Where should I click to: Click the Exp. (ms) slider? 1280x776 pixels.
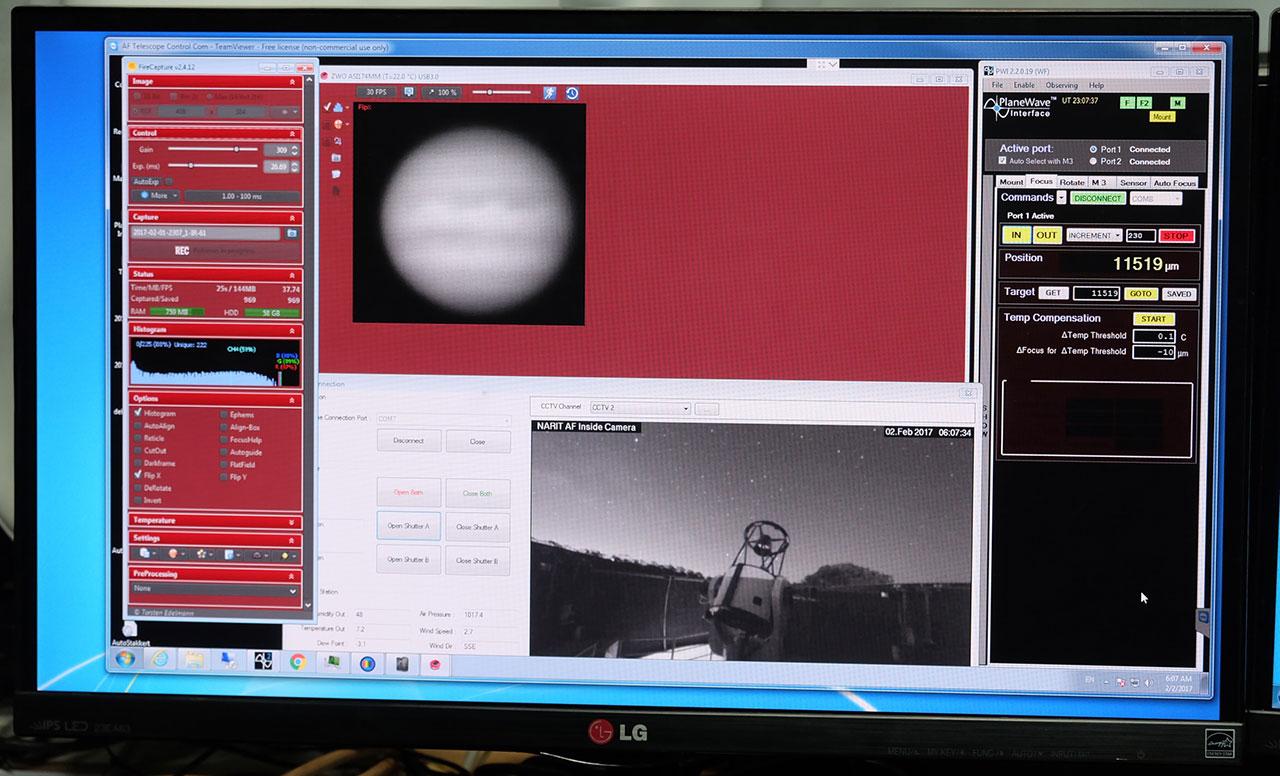212,165
